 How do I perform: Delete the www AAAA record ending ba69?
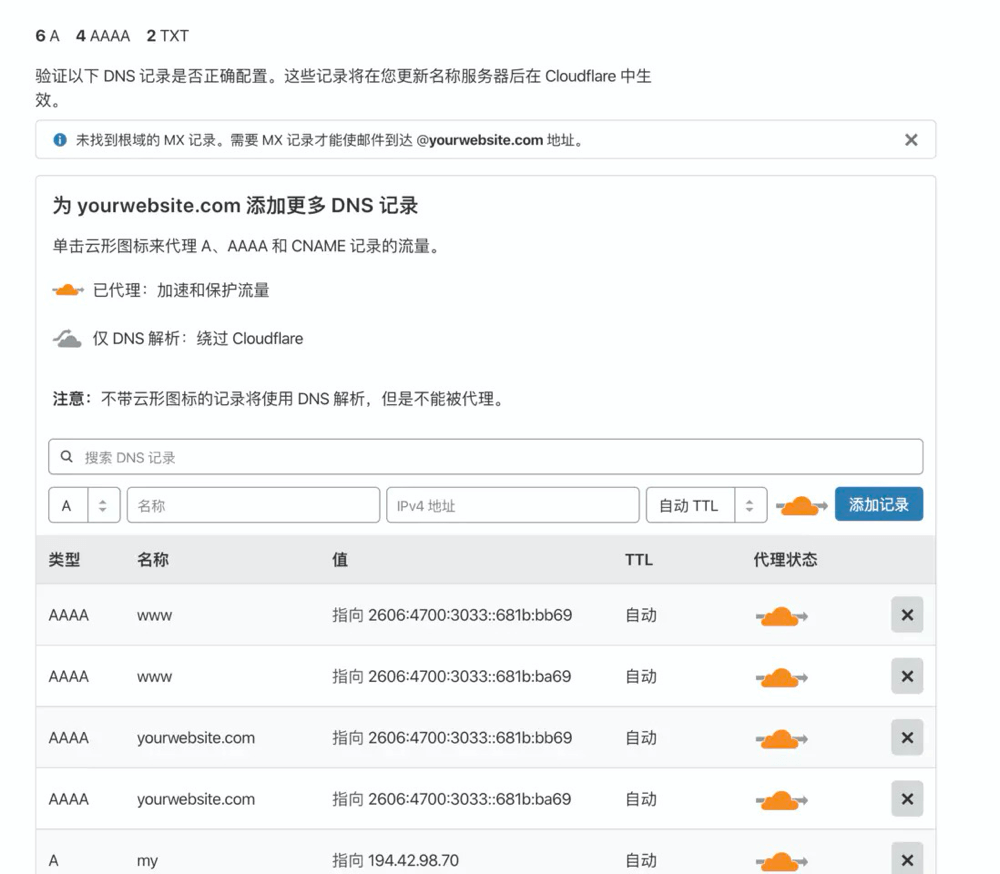click(907, 676)
